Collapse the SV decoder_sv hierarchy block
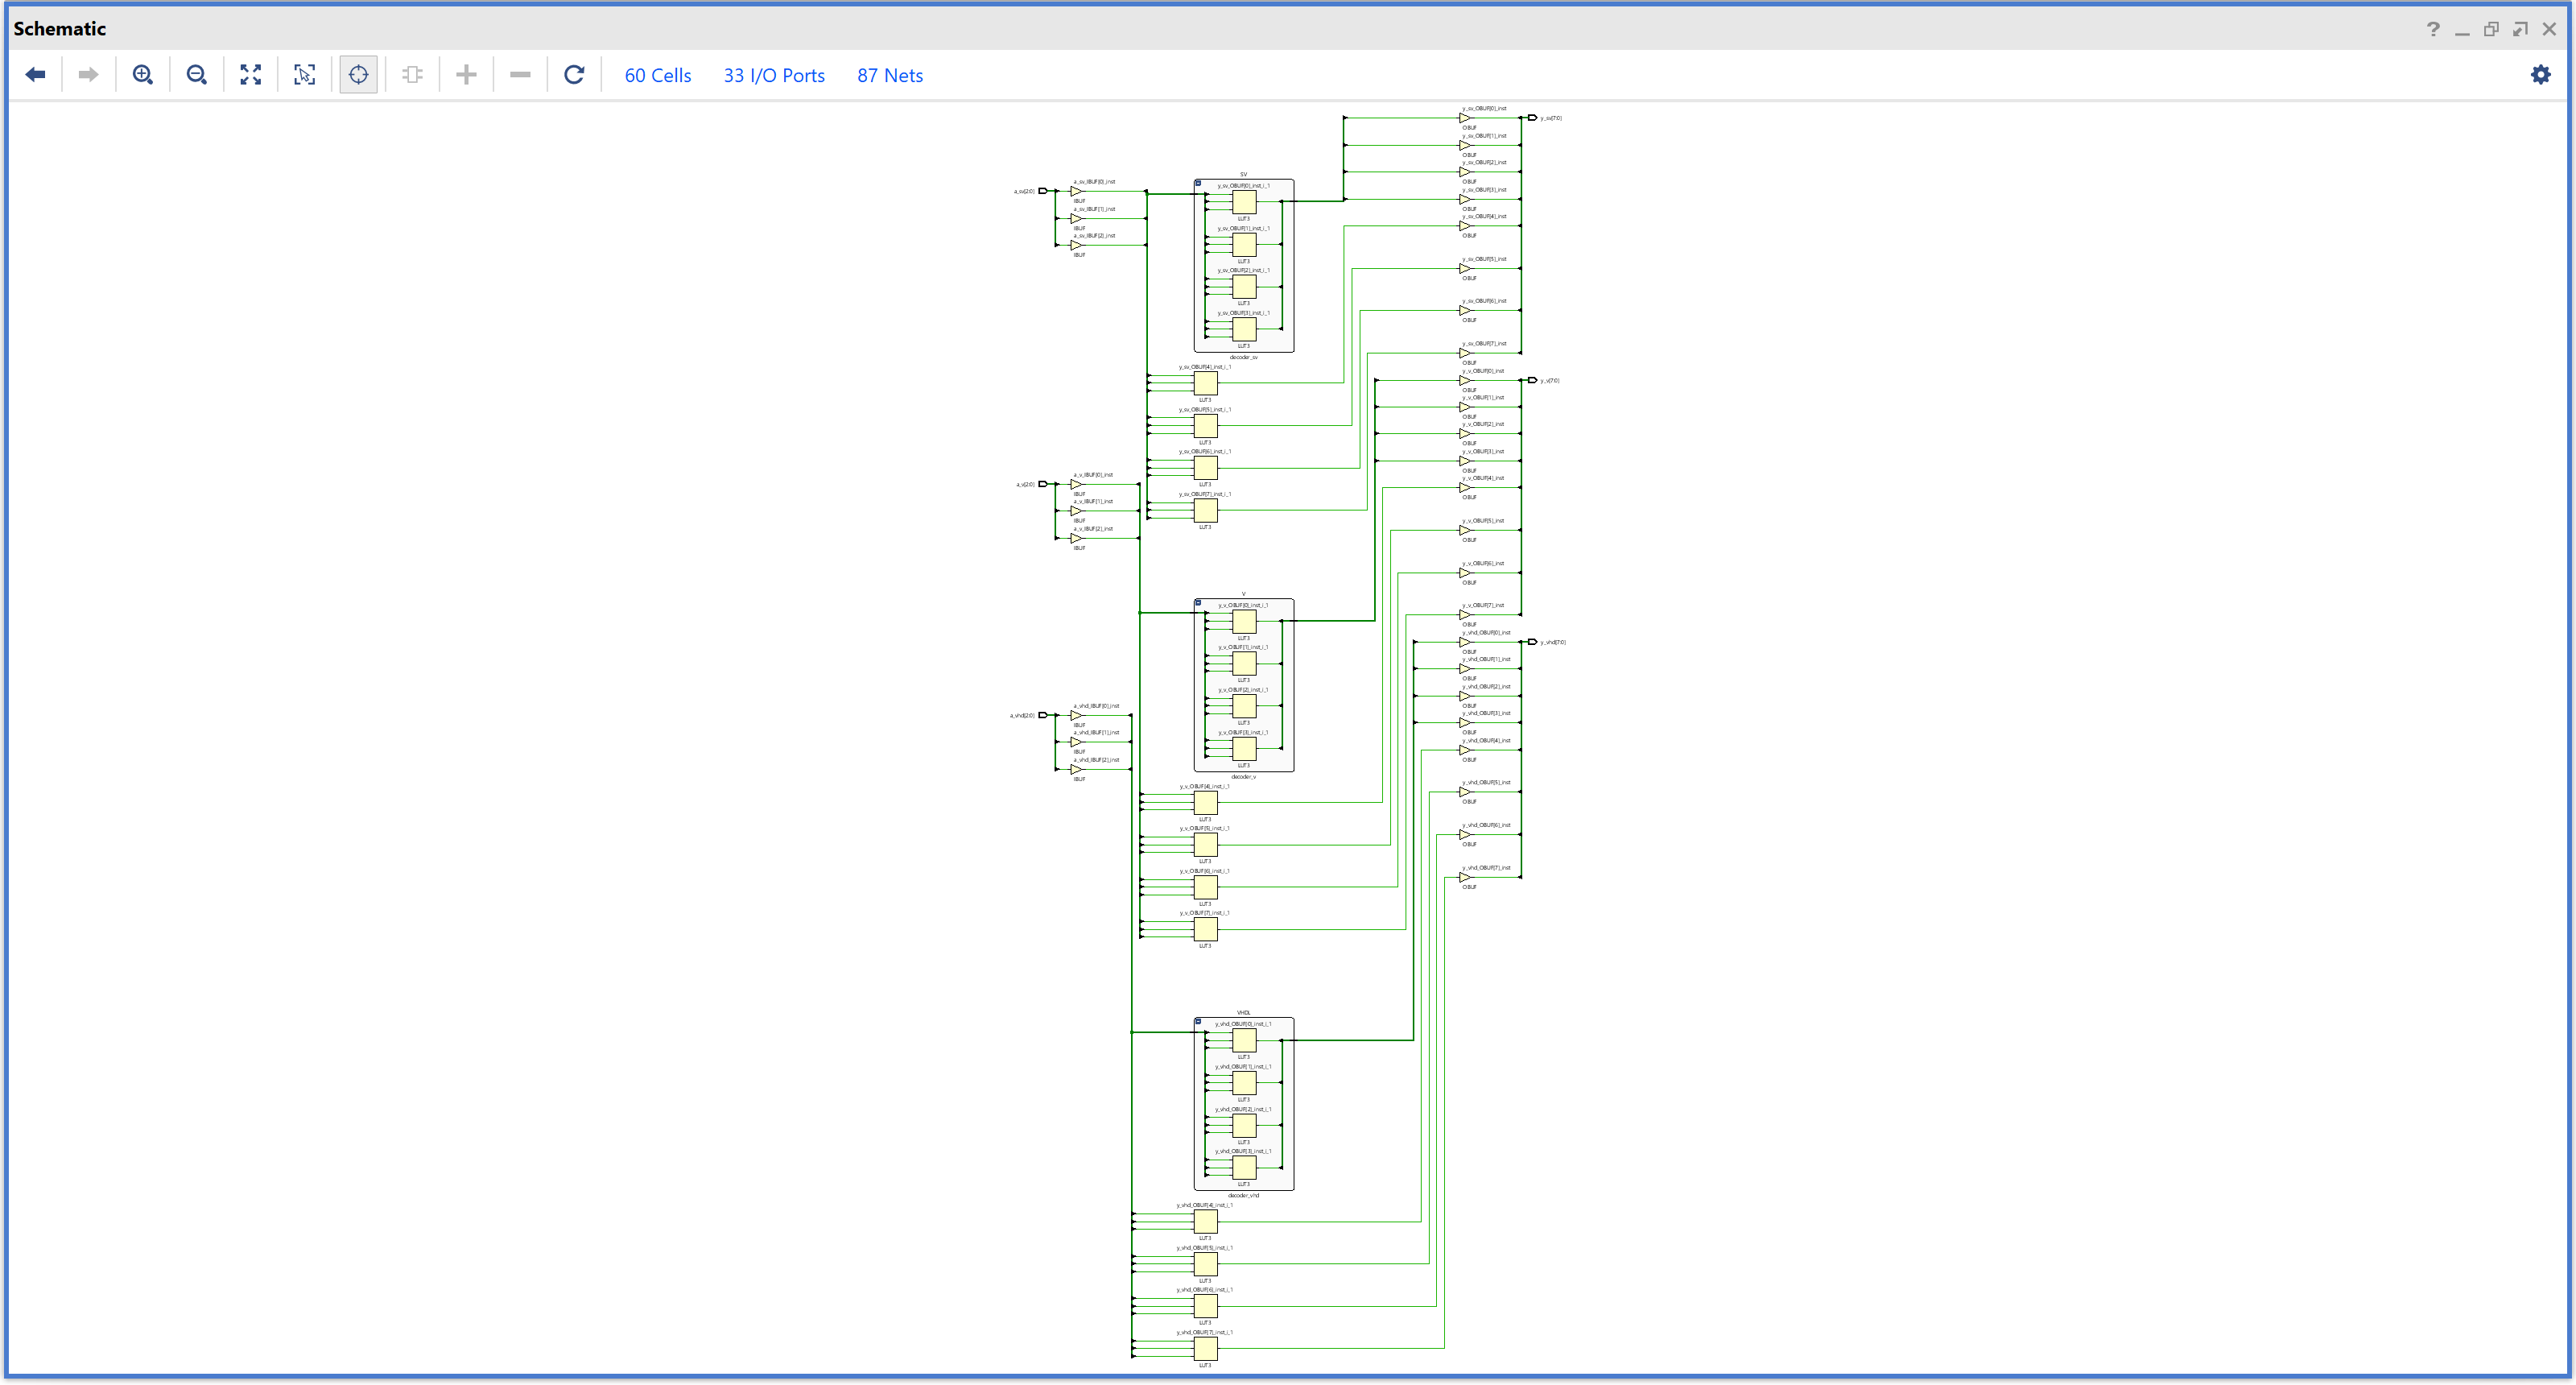The height and width of the screenshot is (1385, 2576). pos(1198,183)
